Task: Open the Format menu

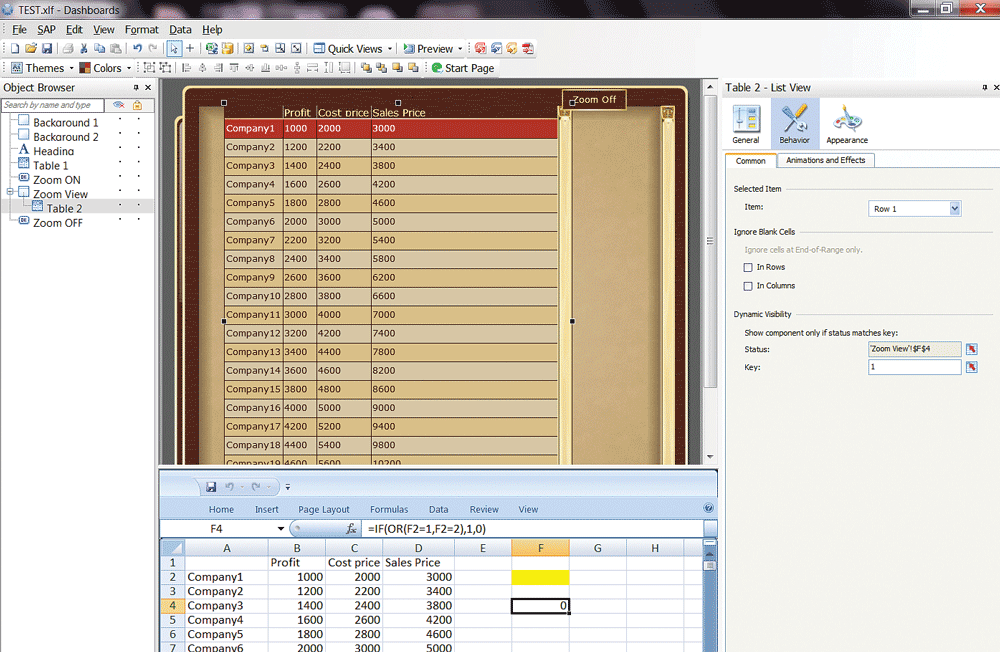Action: coord(141,30)
